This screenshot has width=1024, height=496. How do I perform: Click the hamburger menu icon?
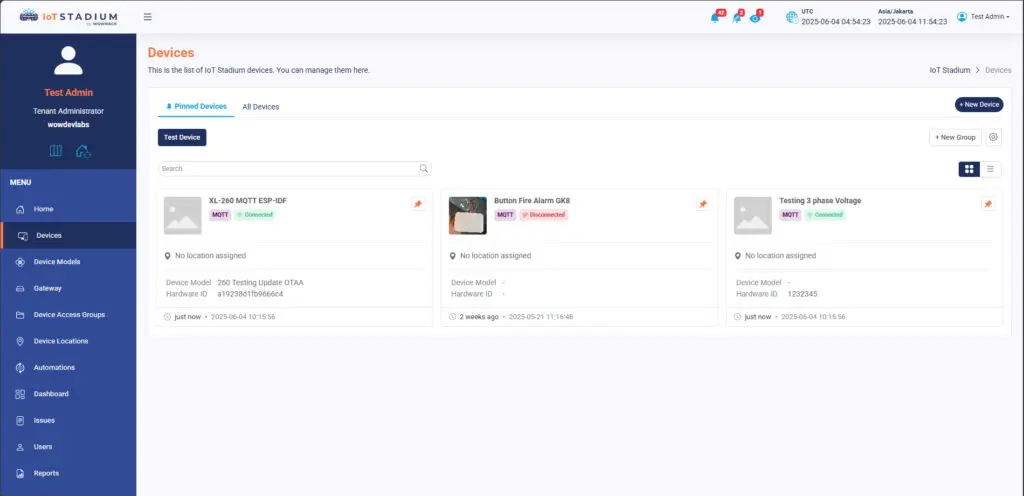(148, 17)
